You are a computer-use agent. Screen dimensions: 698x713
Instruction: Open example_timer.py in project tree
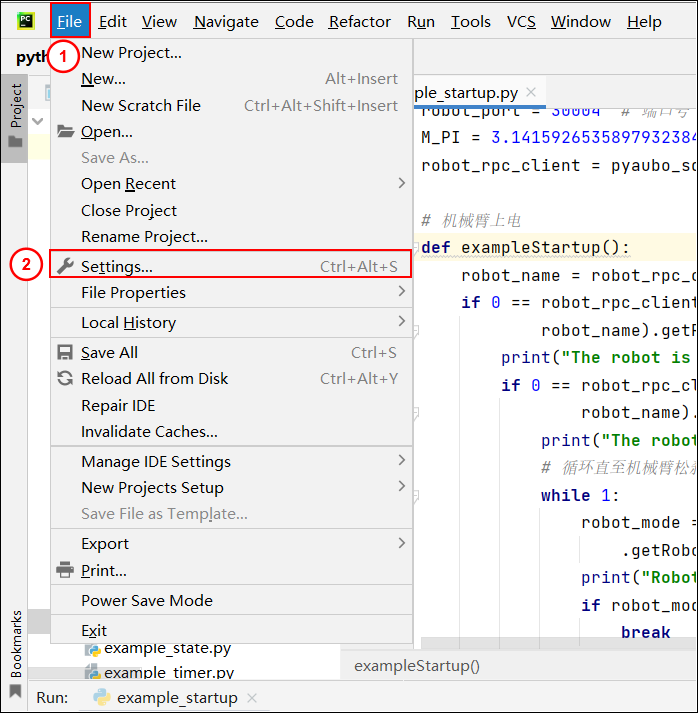169,673
